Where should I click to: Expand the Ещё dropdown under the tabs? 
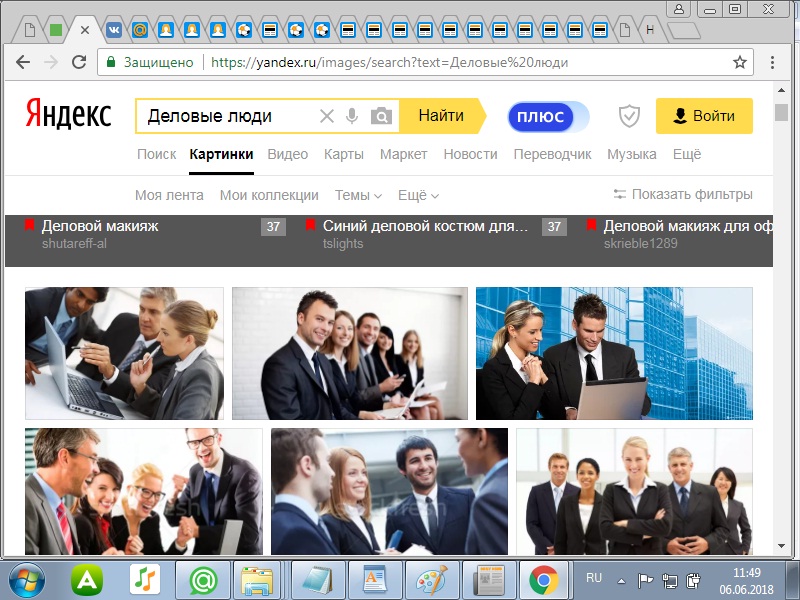click(418, 195)
